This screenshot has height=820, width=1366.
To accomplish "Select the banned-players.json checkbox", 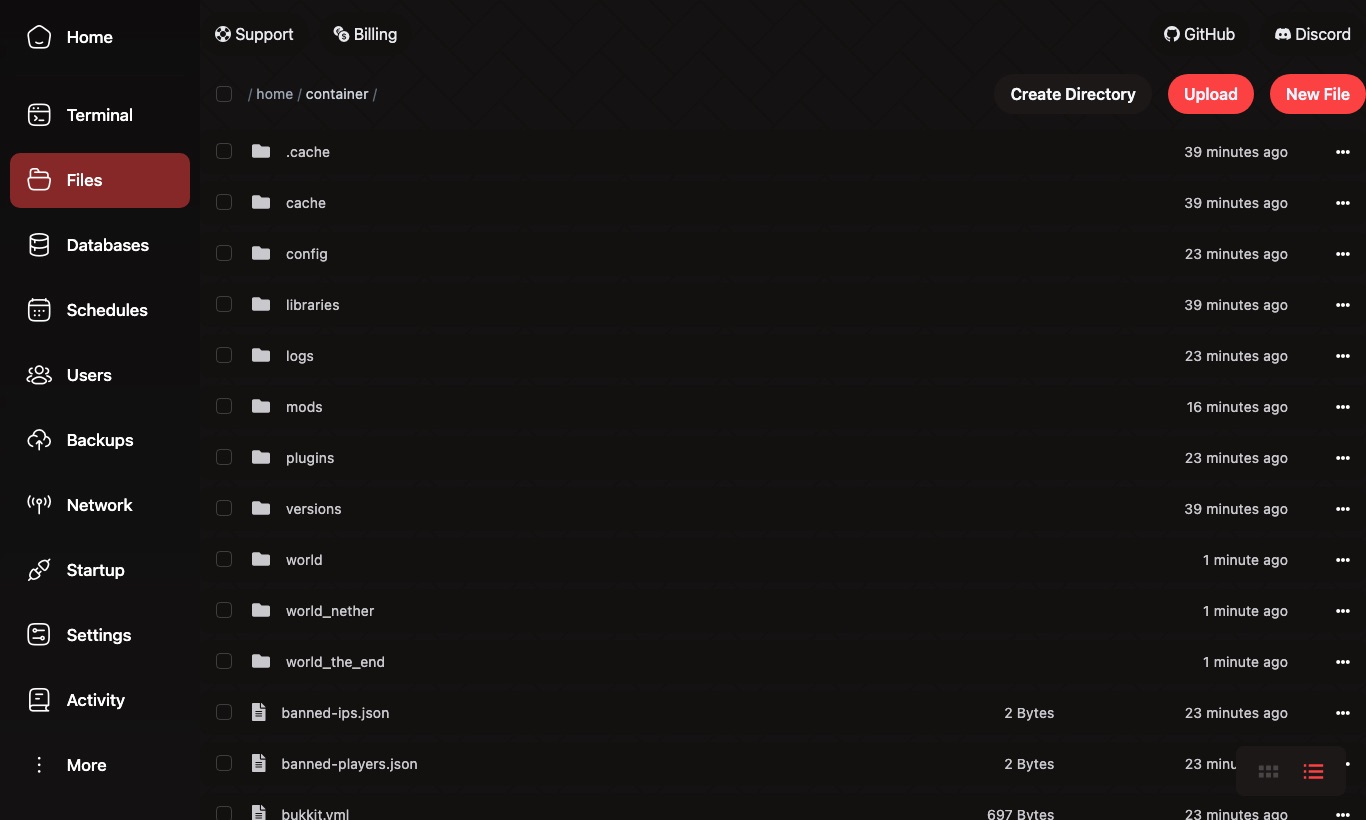I will click(x=224, y=763).
